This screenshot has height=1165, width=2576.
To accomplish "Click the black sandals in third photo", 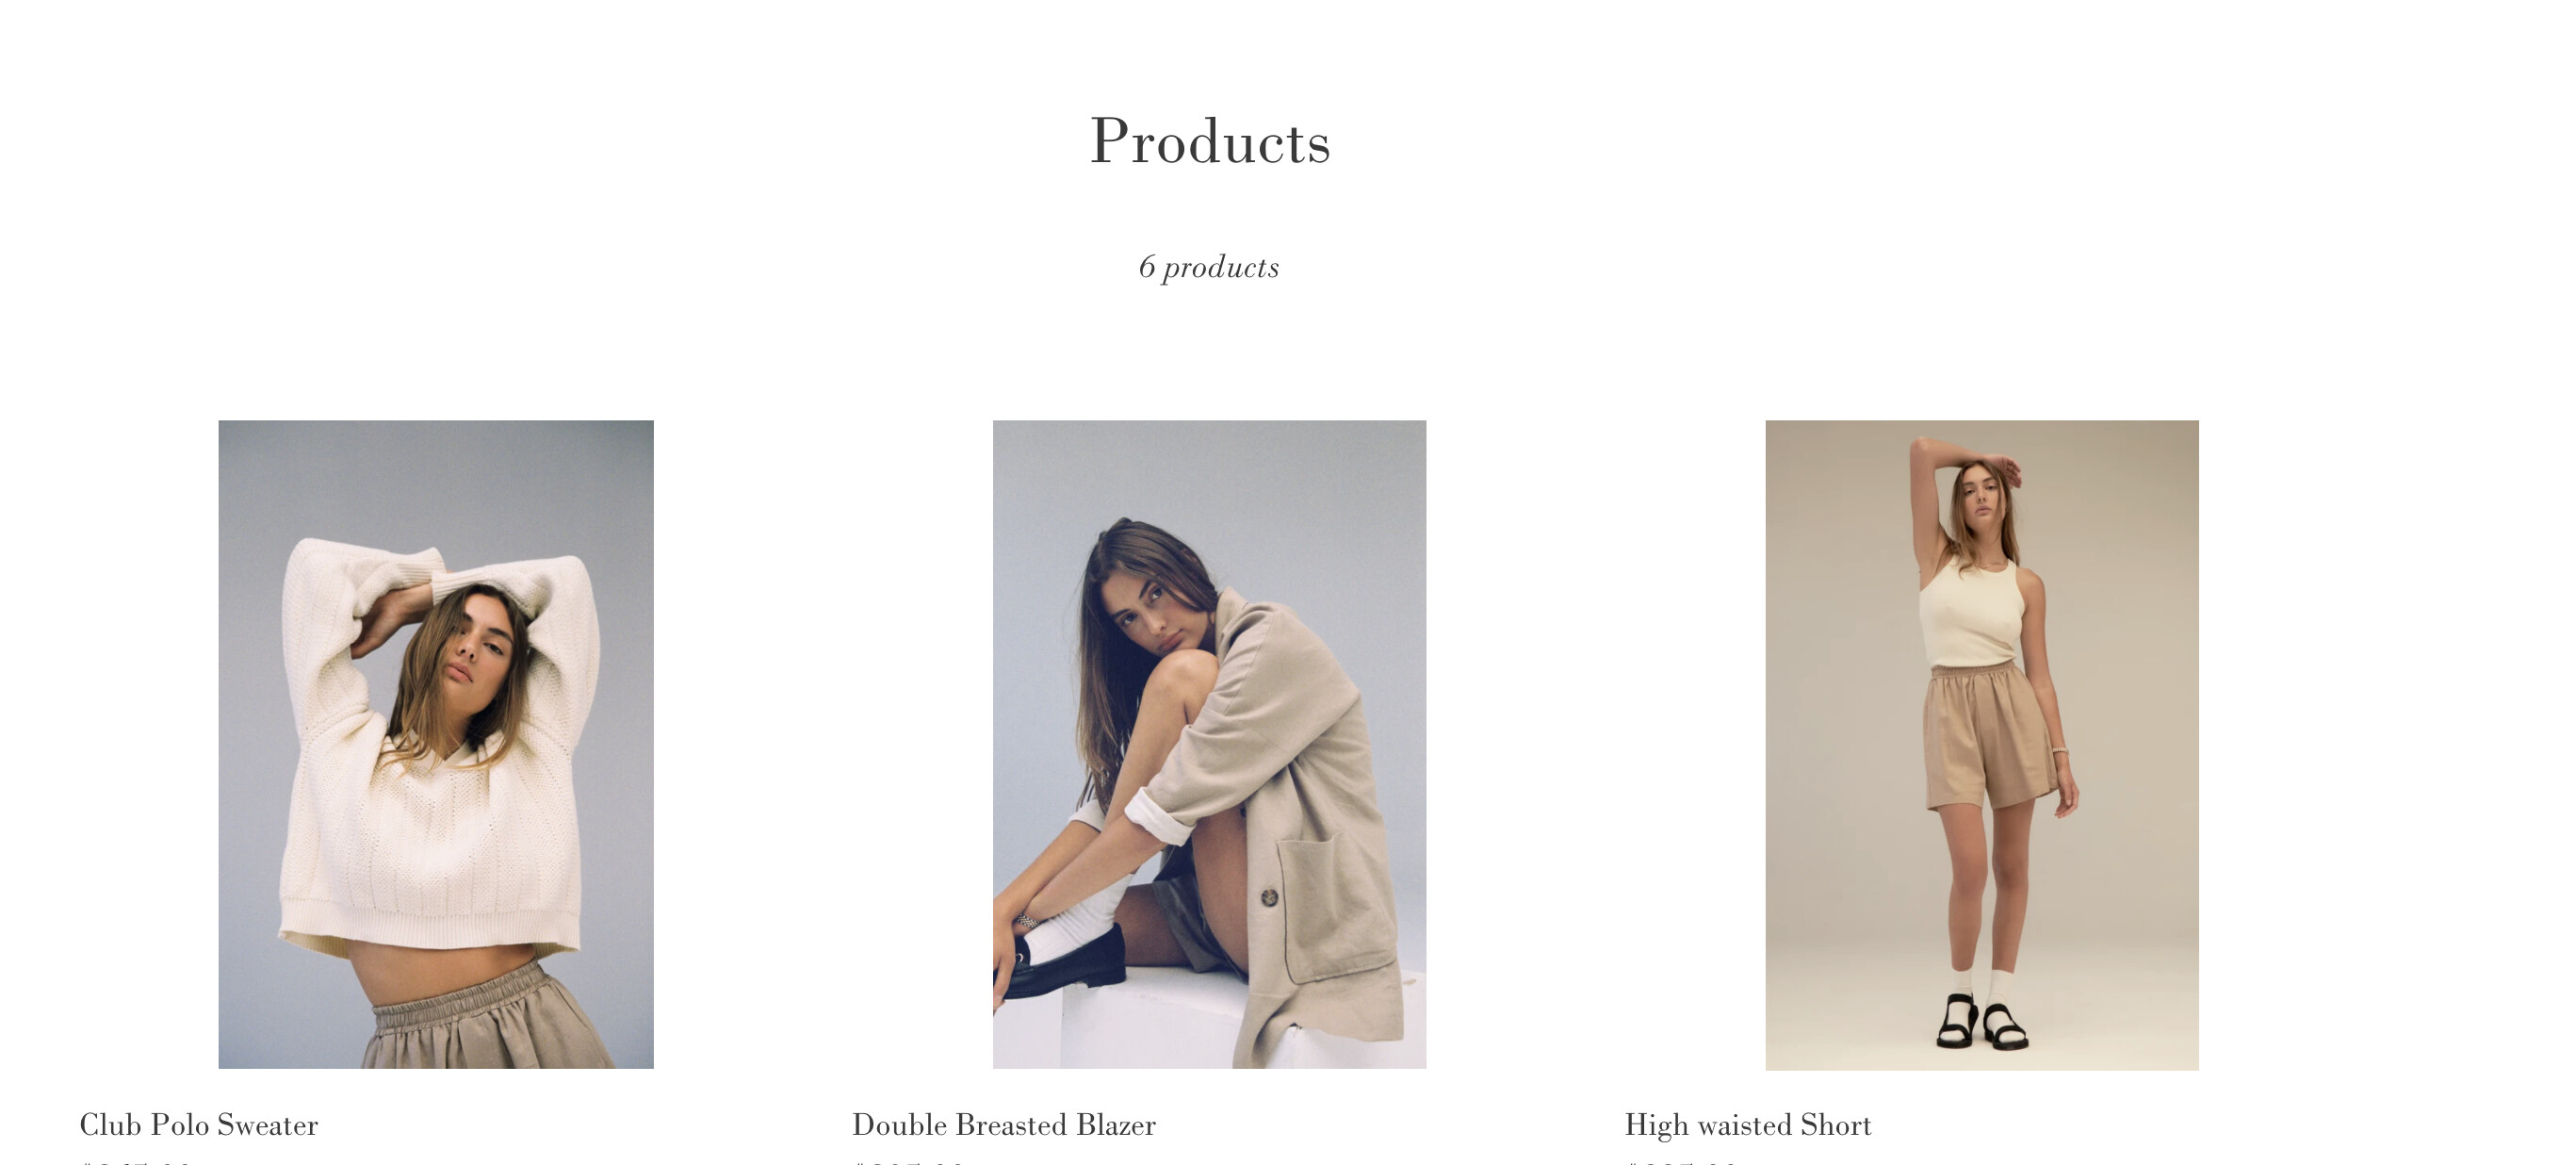I will point(1982,1022).
